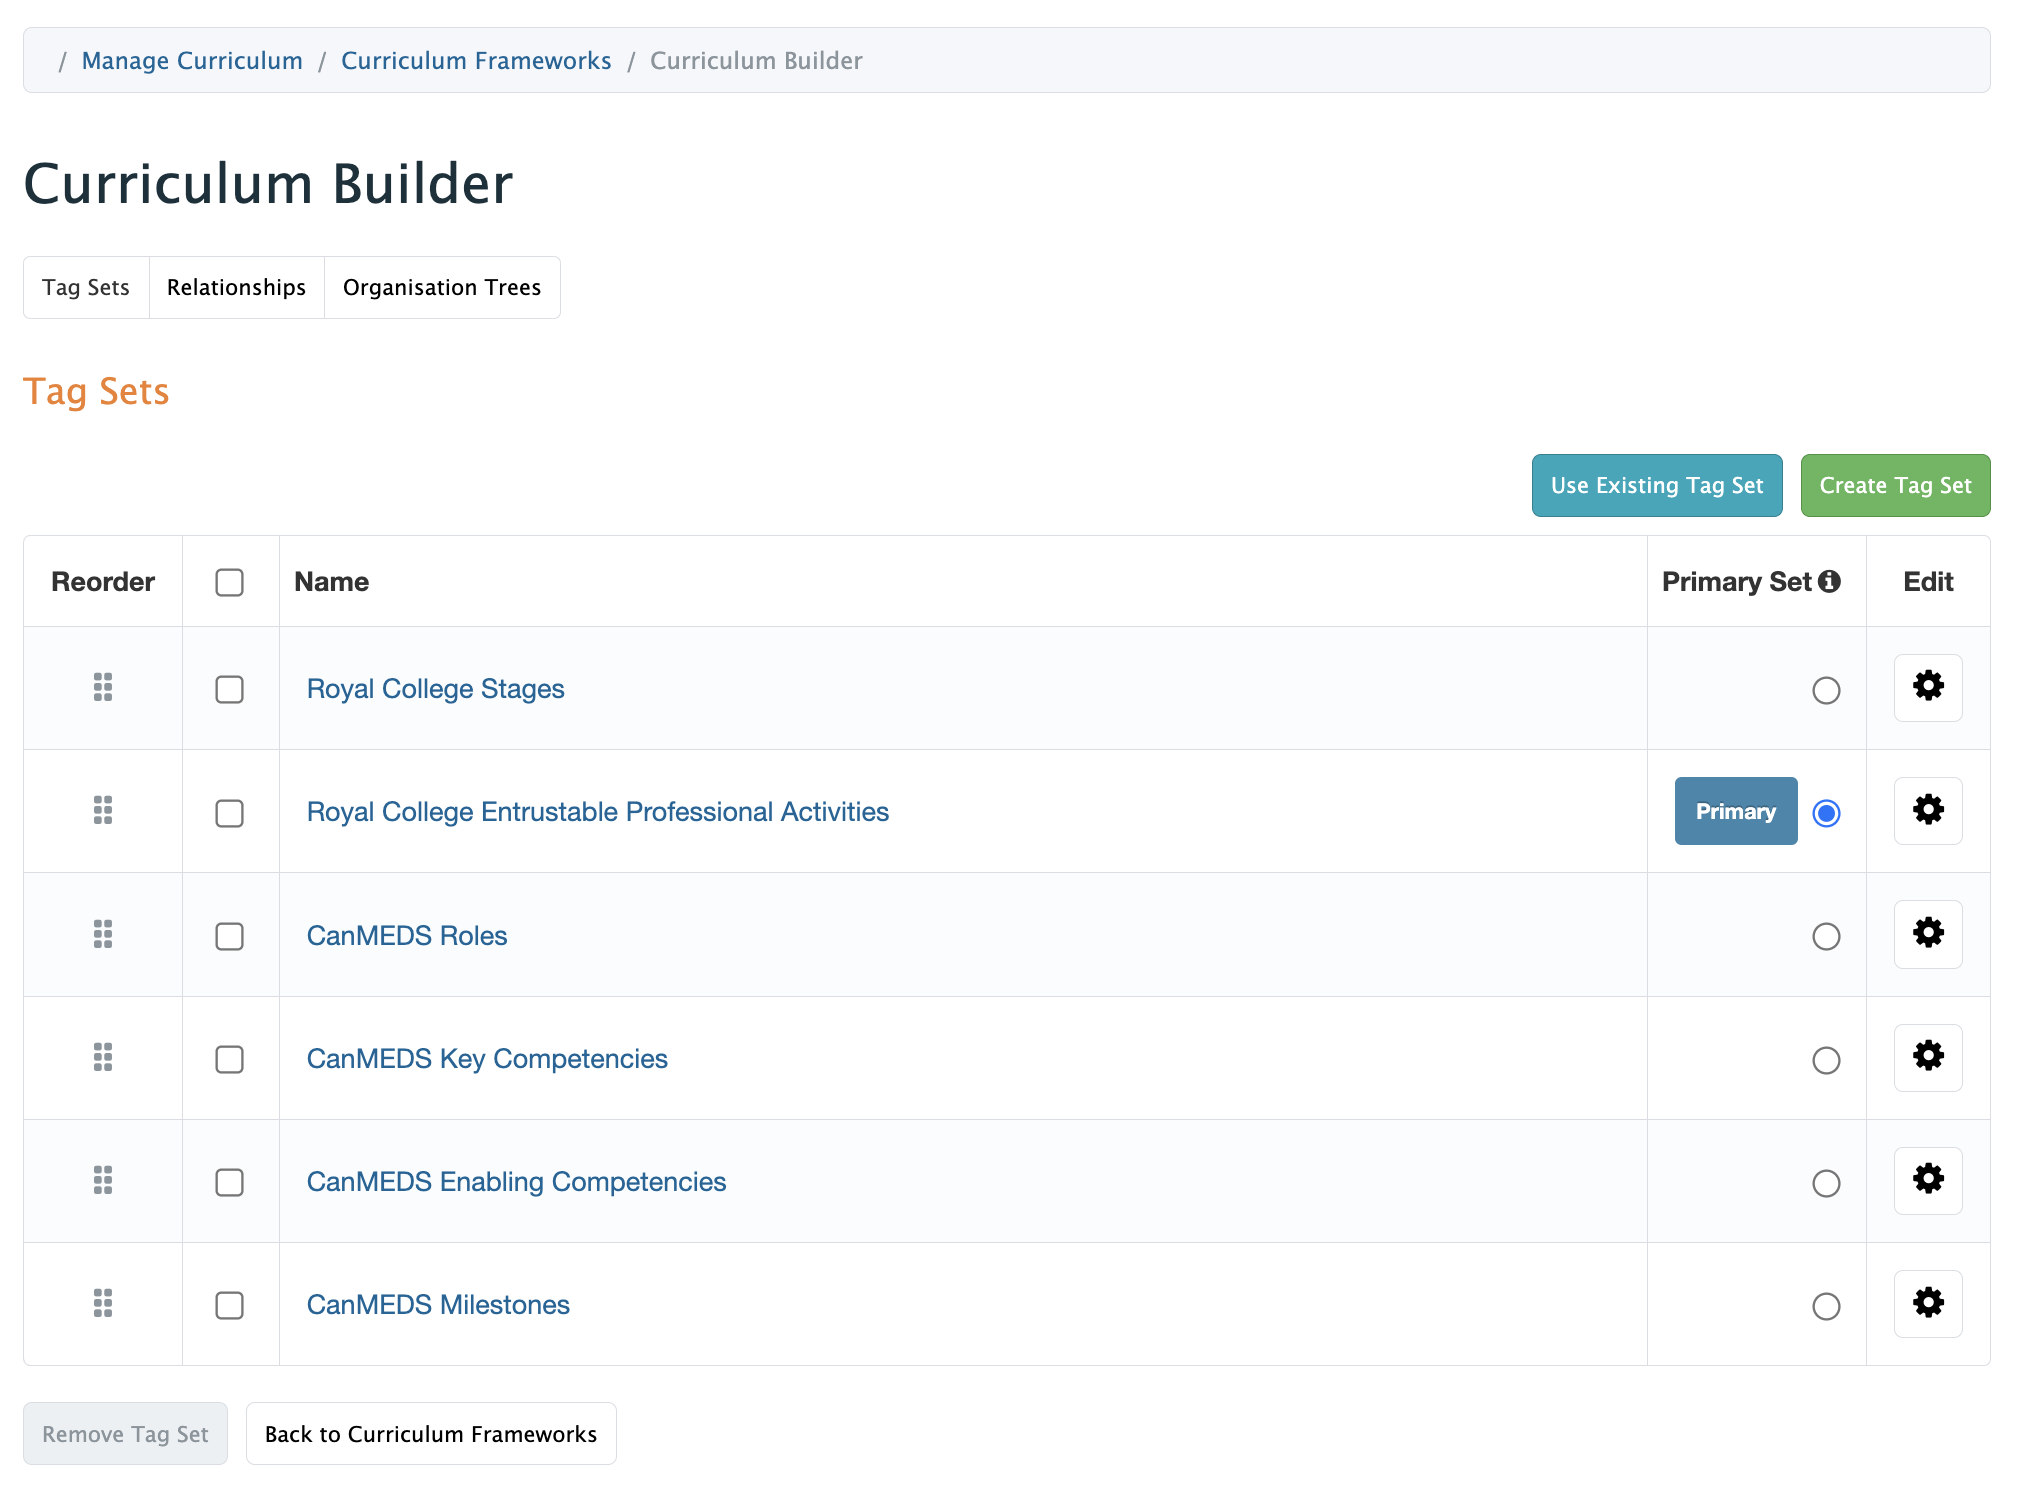Open gear settings for Royal College Stages
The width and height of the screenshot is (2018, 1500).
(1927, 687)
